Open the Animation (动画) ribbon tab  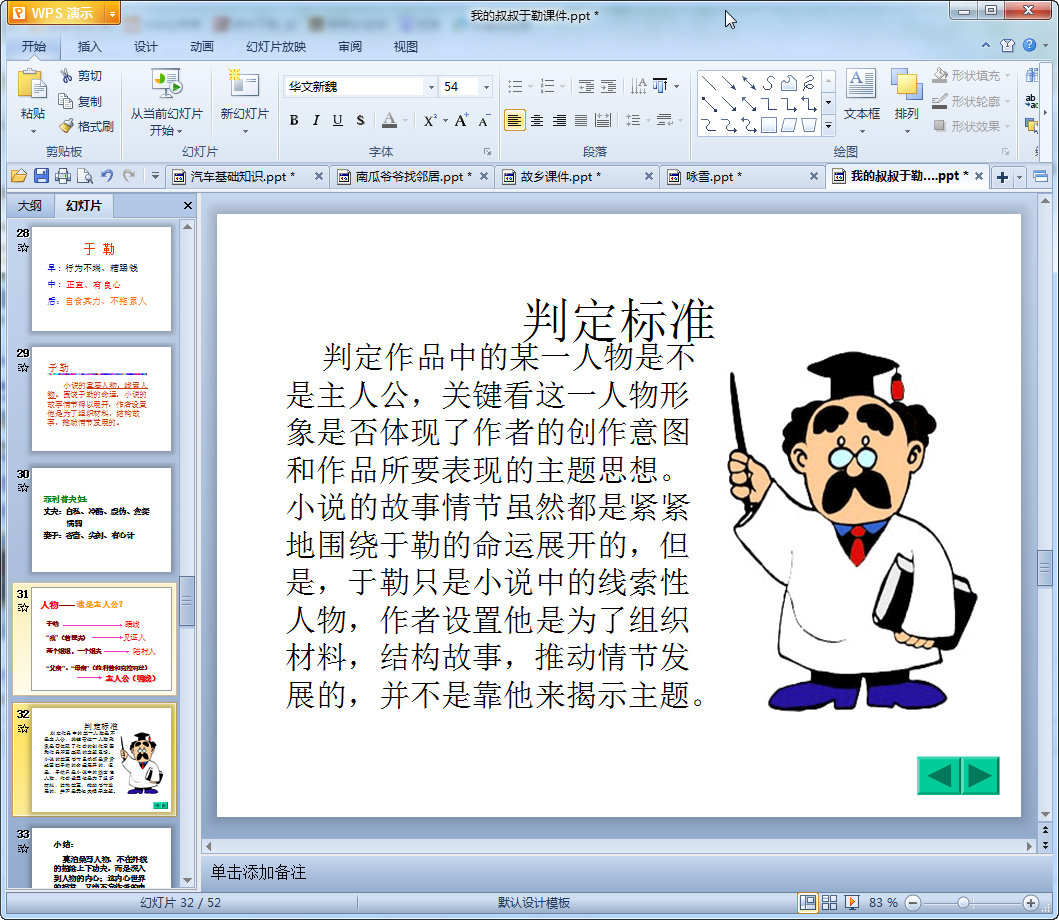tap(201, 47)
